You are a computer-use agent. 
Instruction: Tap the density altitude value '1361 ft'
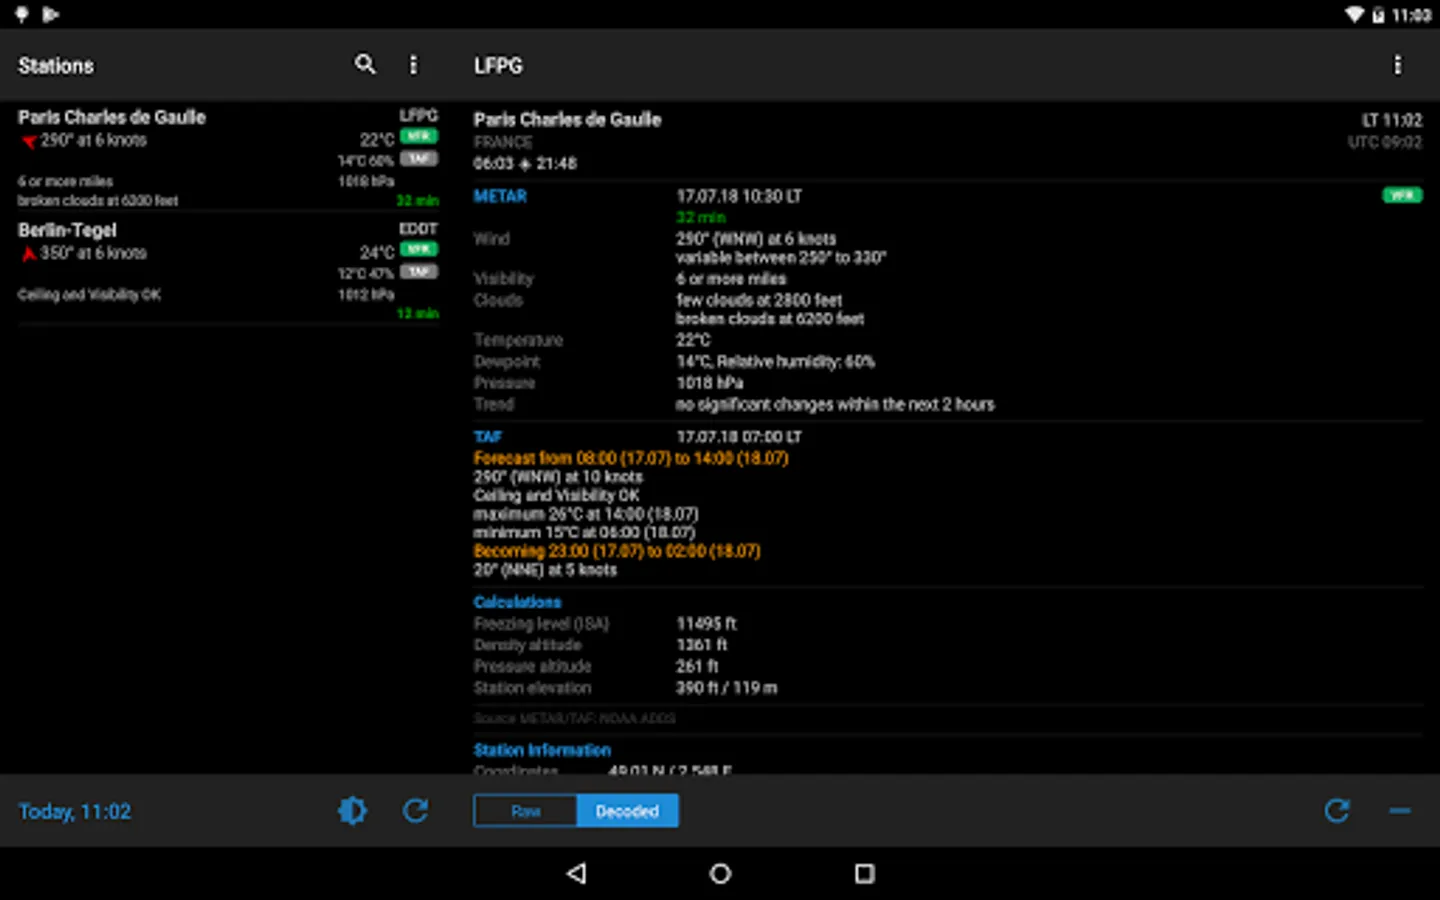(x=702, y=645)
